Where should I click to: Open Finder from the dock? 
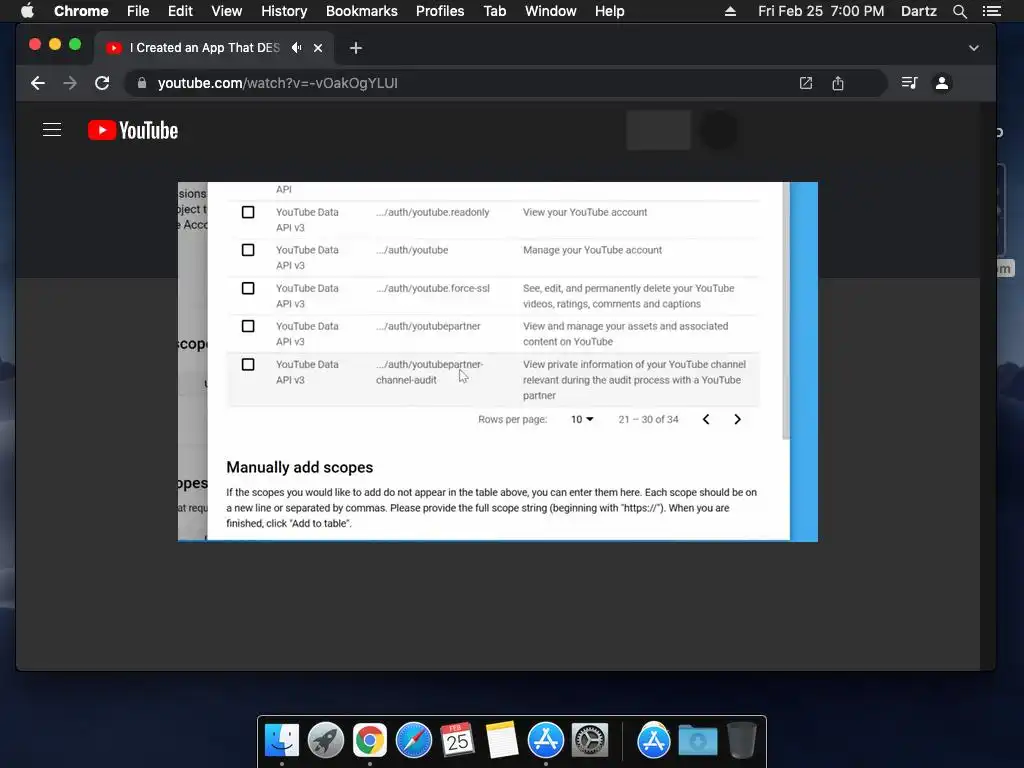(x=282, y=740)
